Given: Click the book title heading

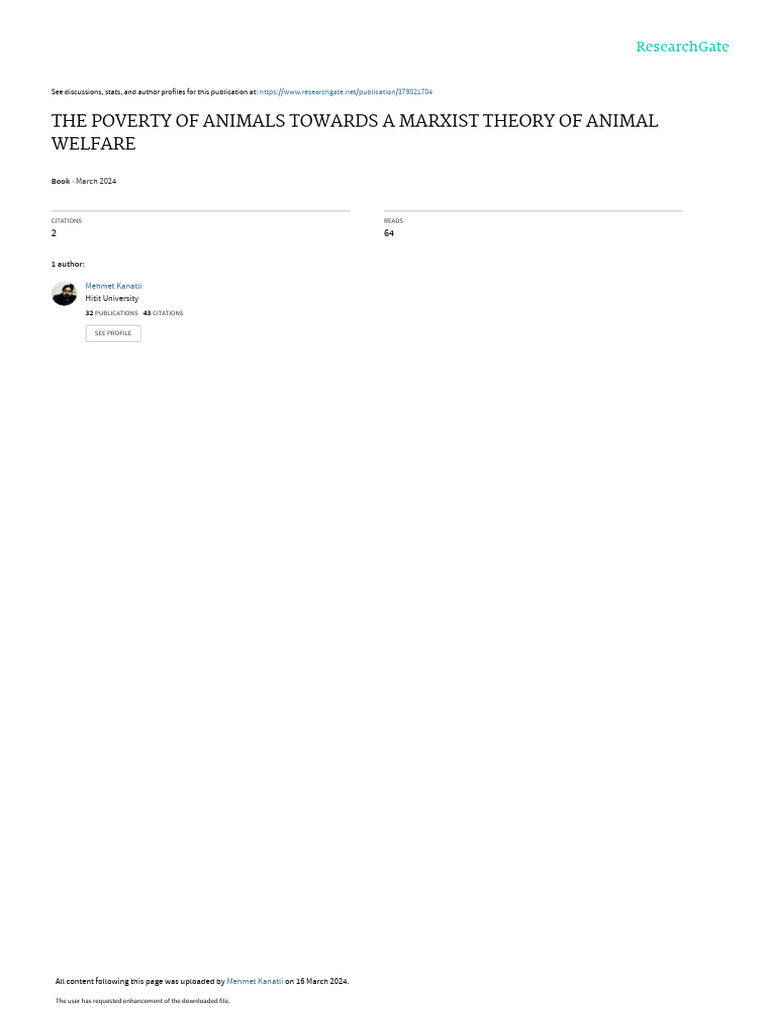Looking at the screenshot, I should click(x=355, y=132).
